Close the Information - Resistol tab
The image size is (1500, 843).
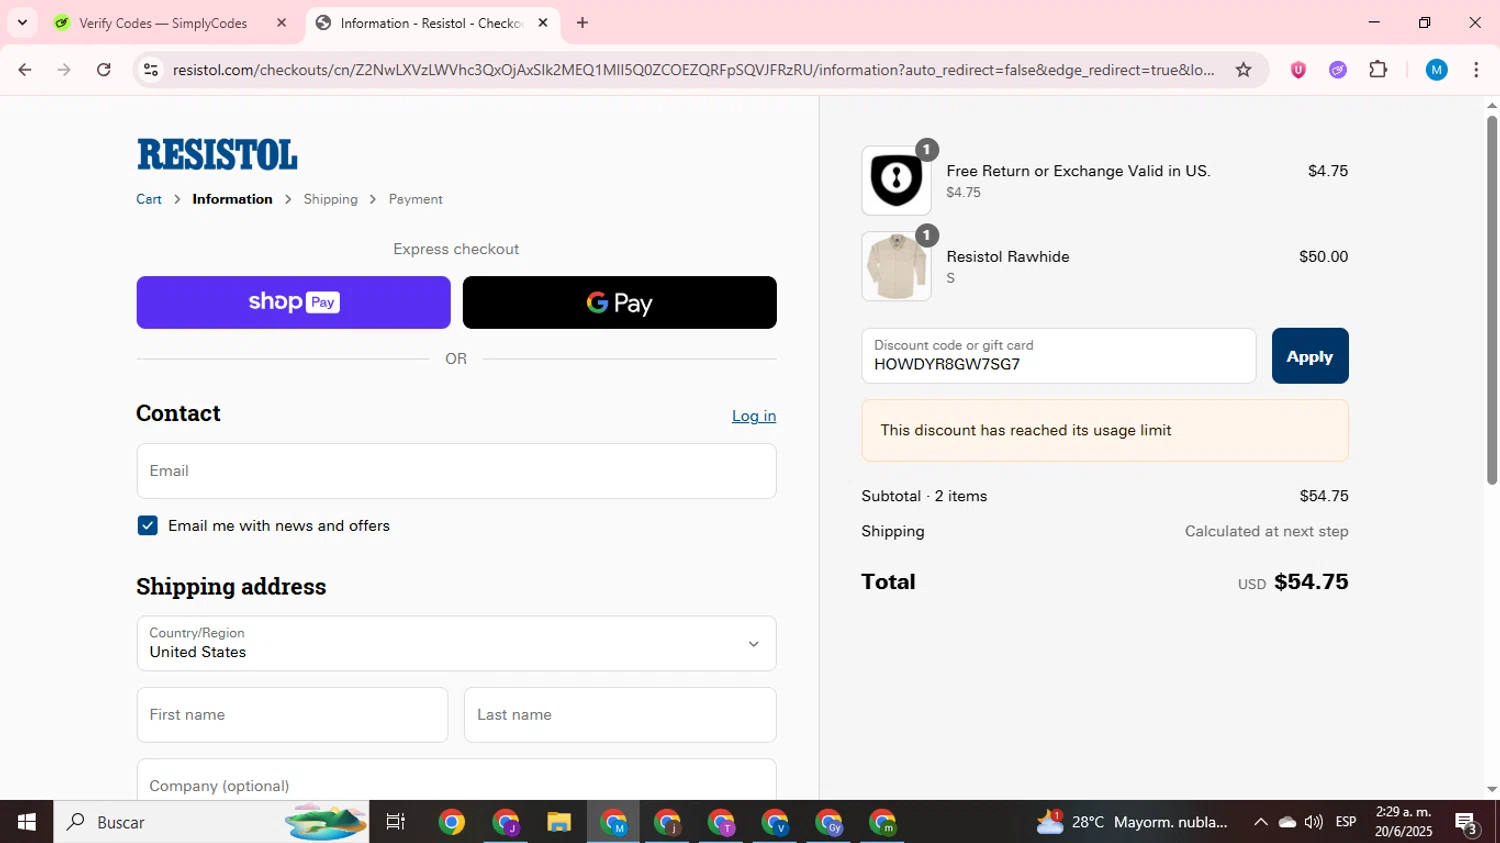pos(543,23)
